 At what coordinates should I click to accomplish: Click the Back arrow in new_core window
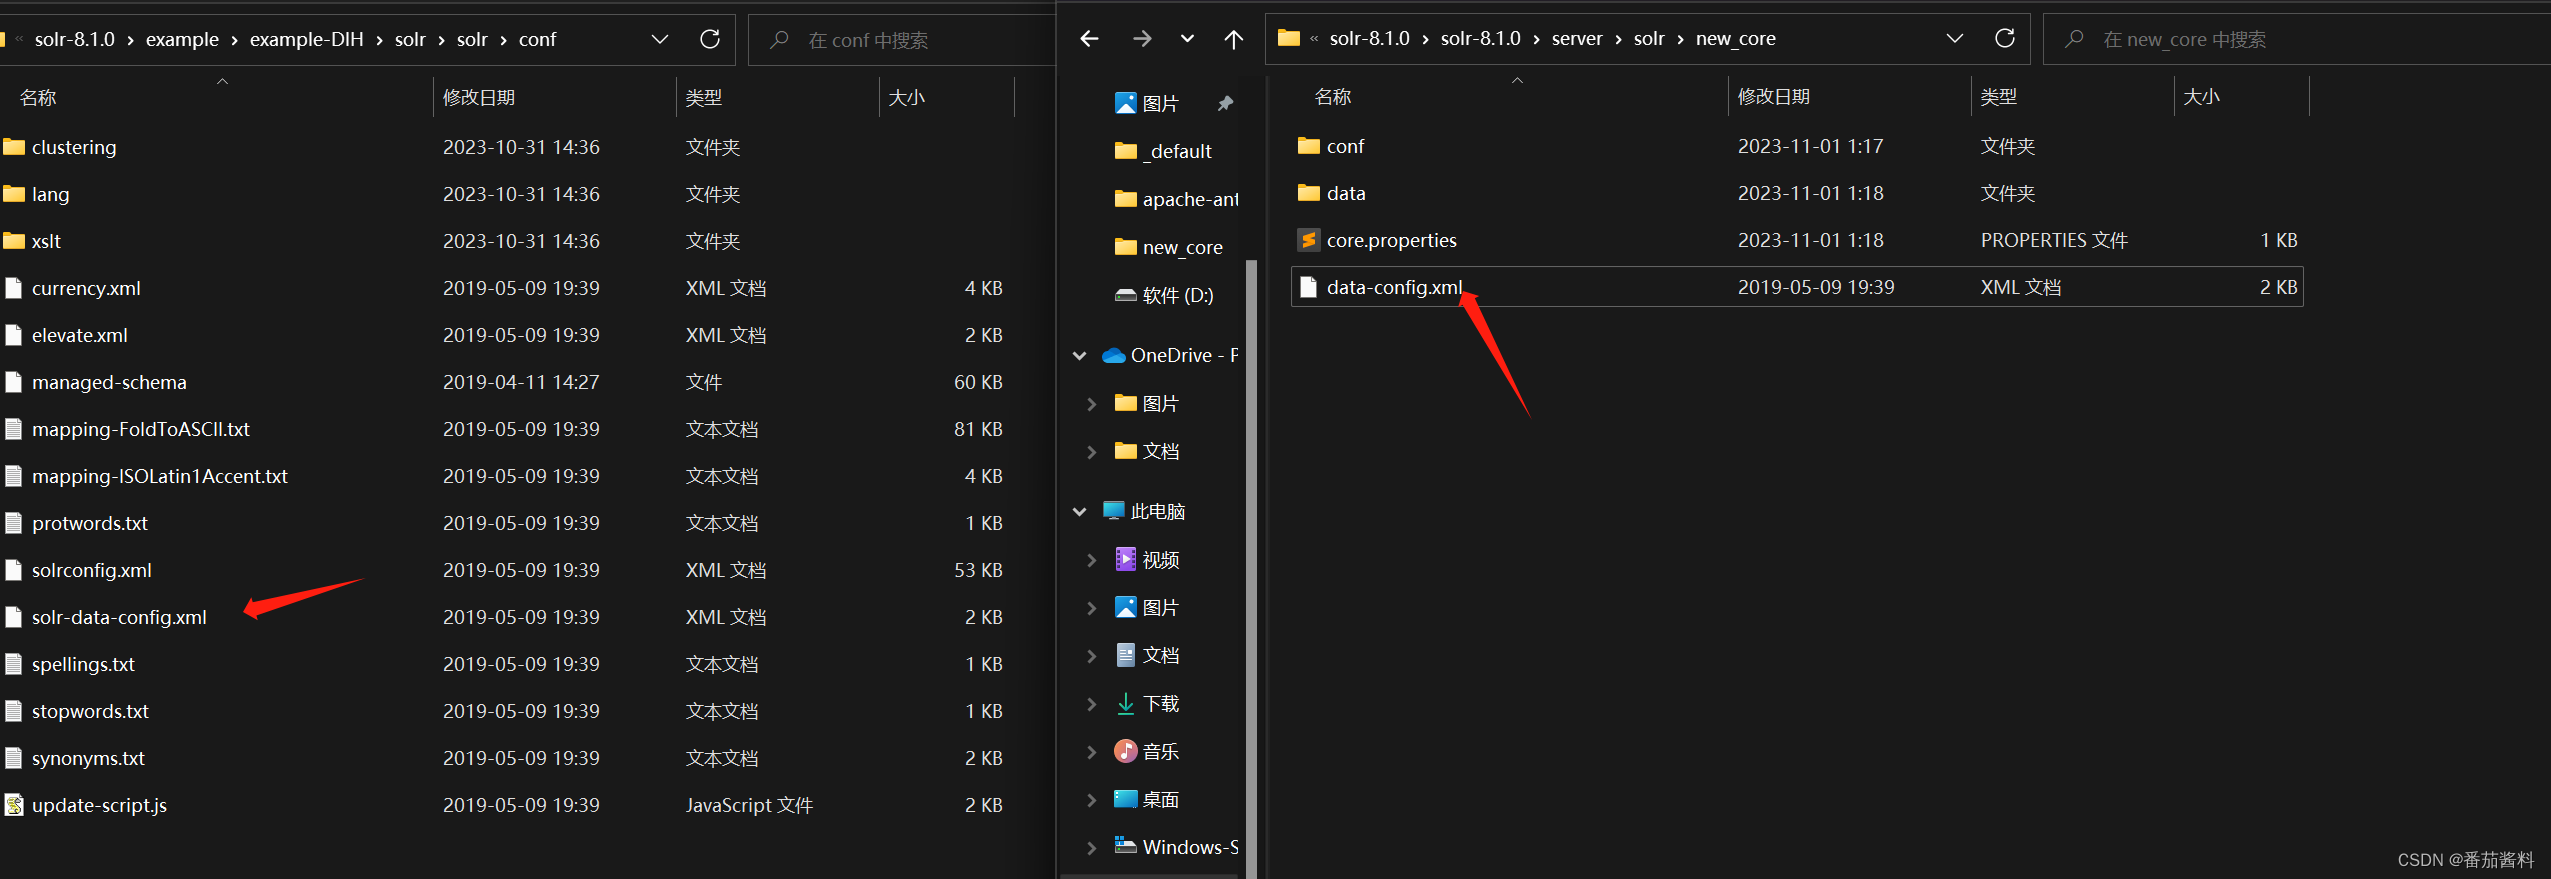(1089, 39)
